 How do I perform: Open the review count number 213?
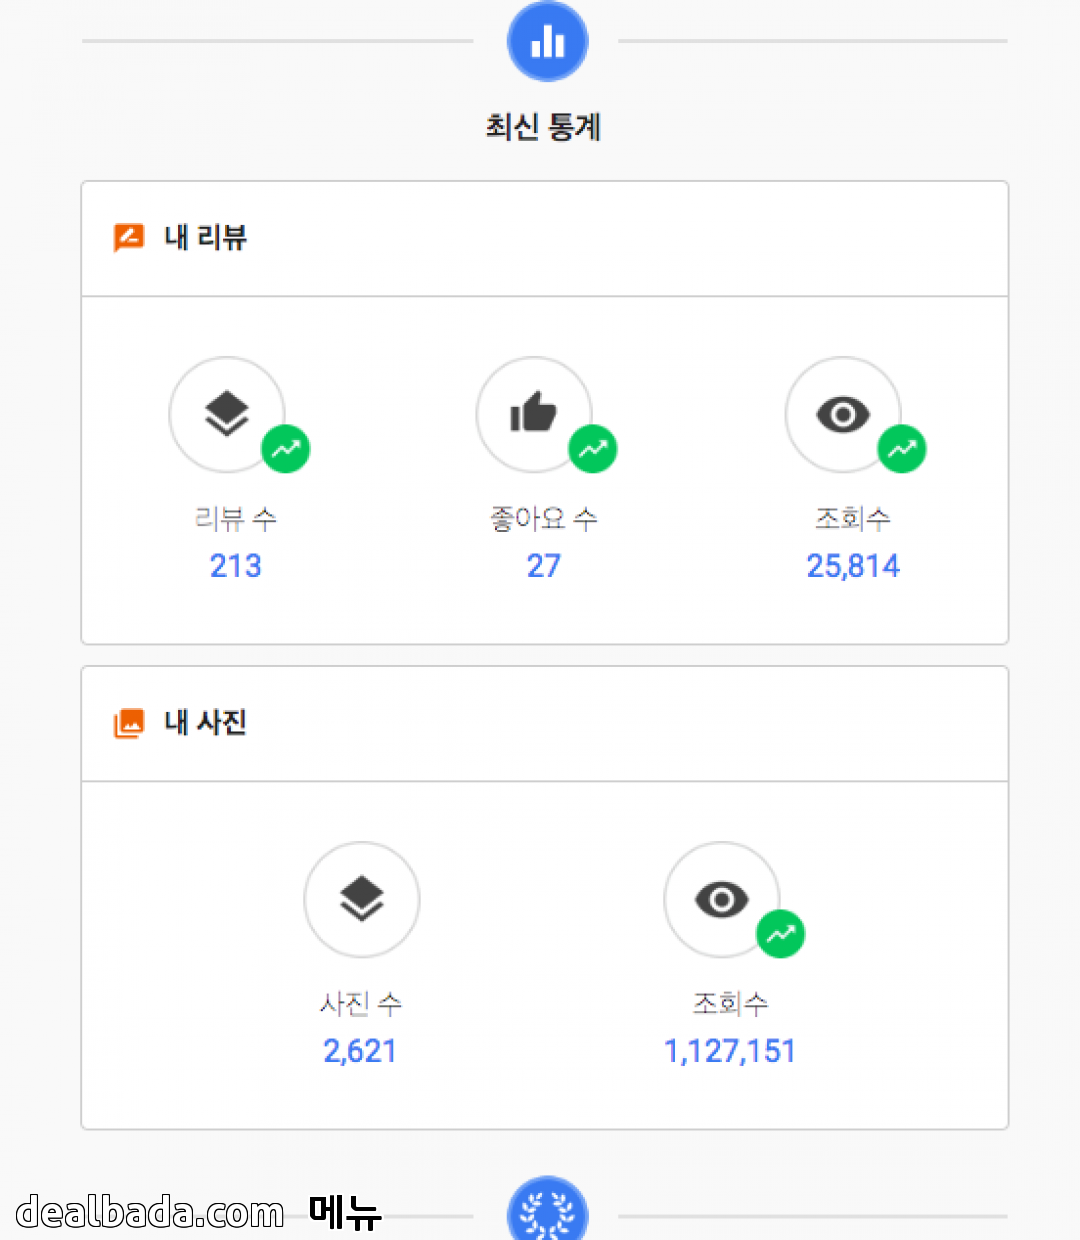coord(236,566)
